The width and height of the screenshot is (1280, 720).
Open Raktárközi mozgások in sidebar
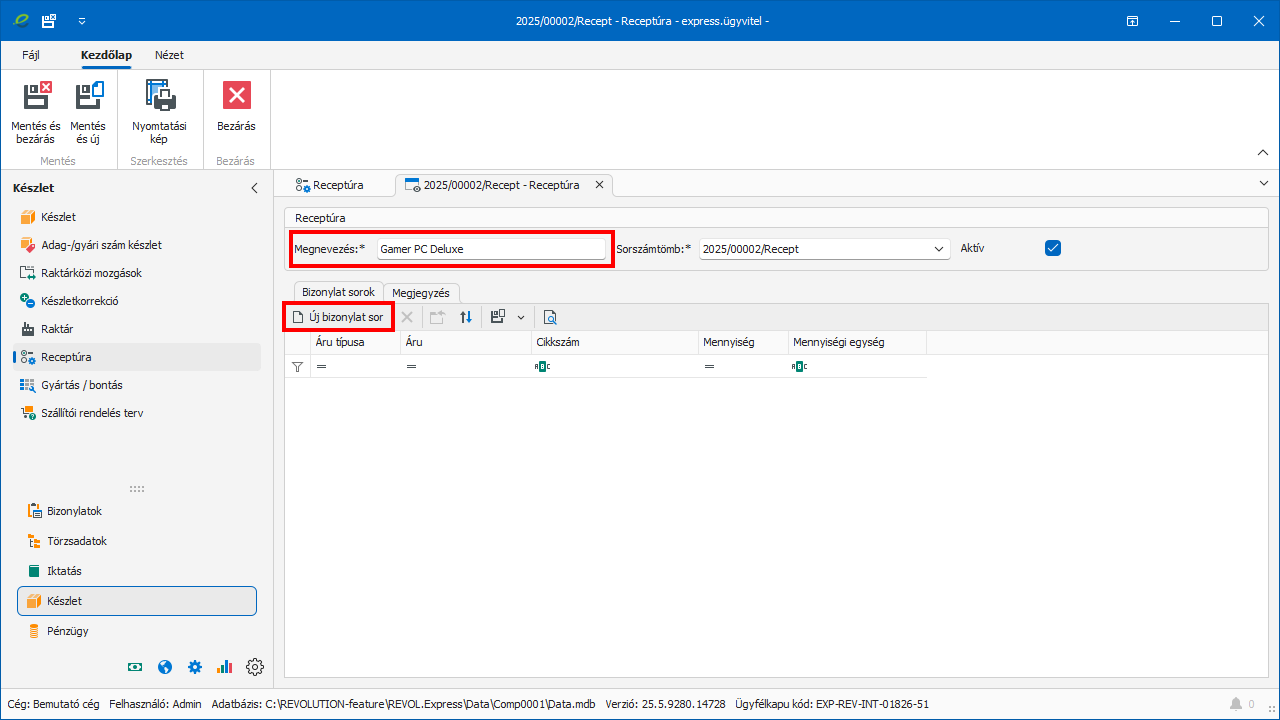pyautogui.click(x=137, y=273)
